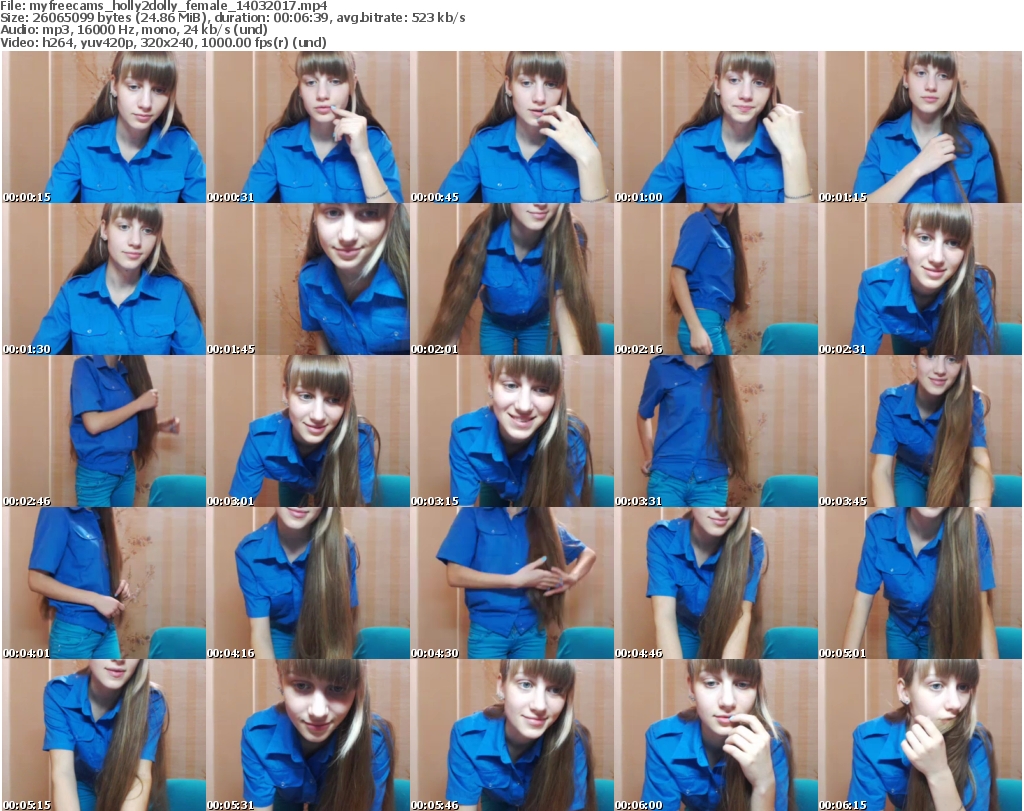Select the frame stamped 00:05:46
The image size is (1024, 811).
coord(512,735)
